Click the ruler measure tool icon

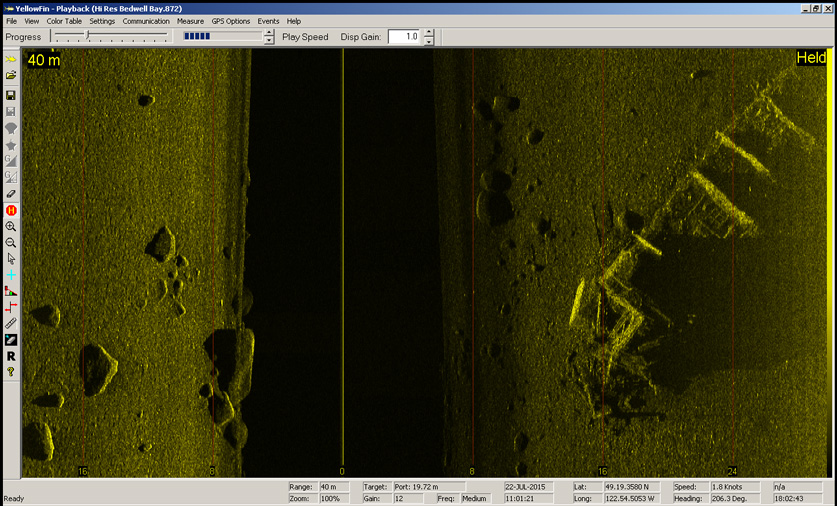pyautogui.click(x=11, y=324)
